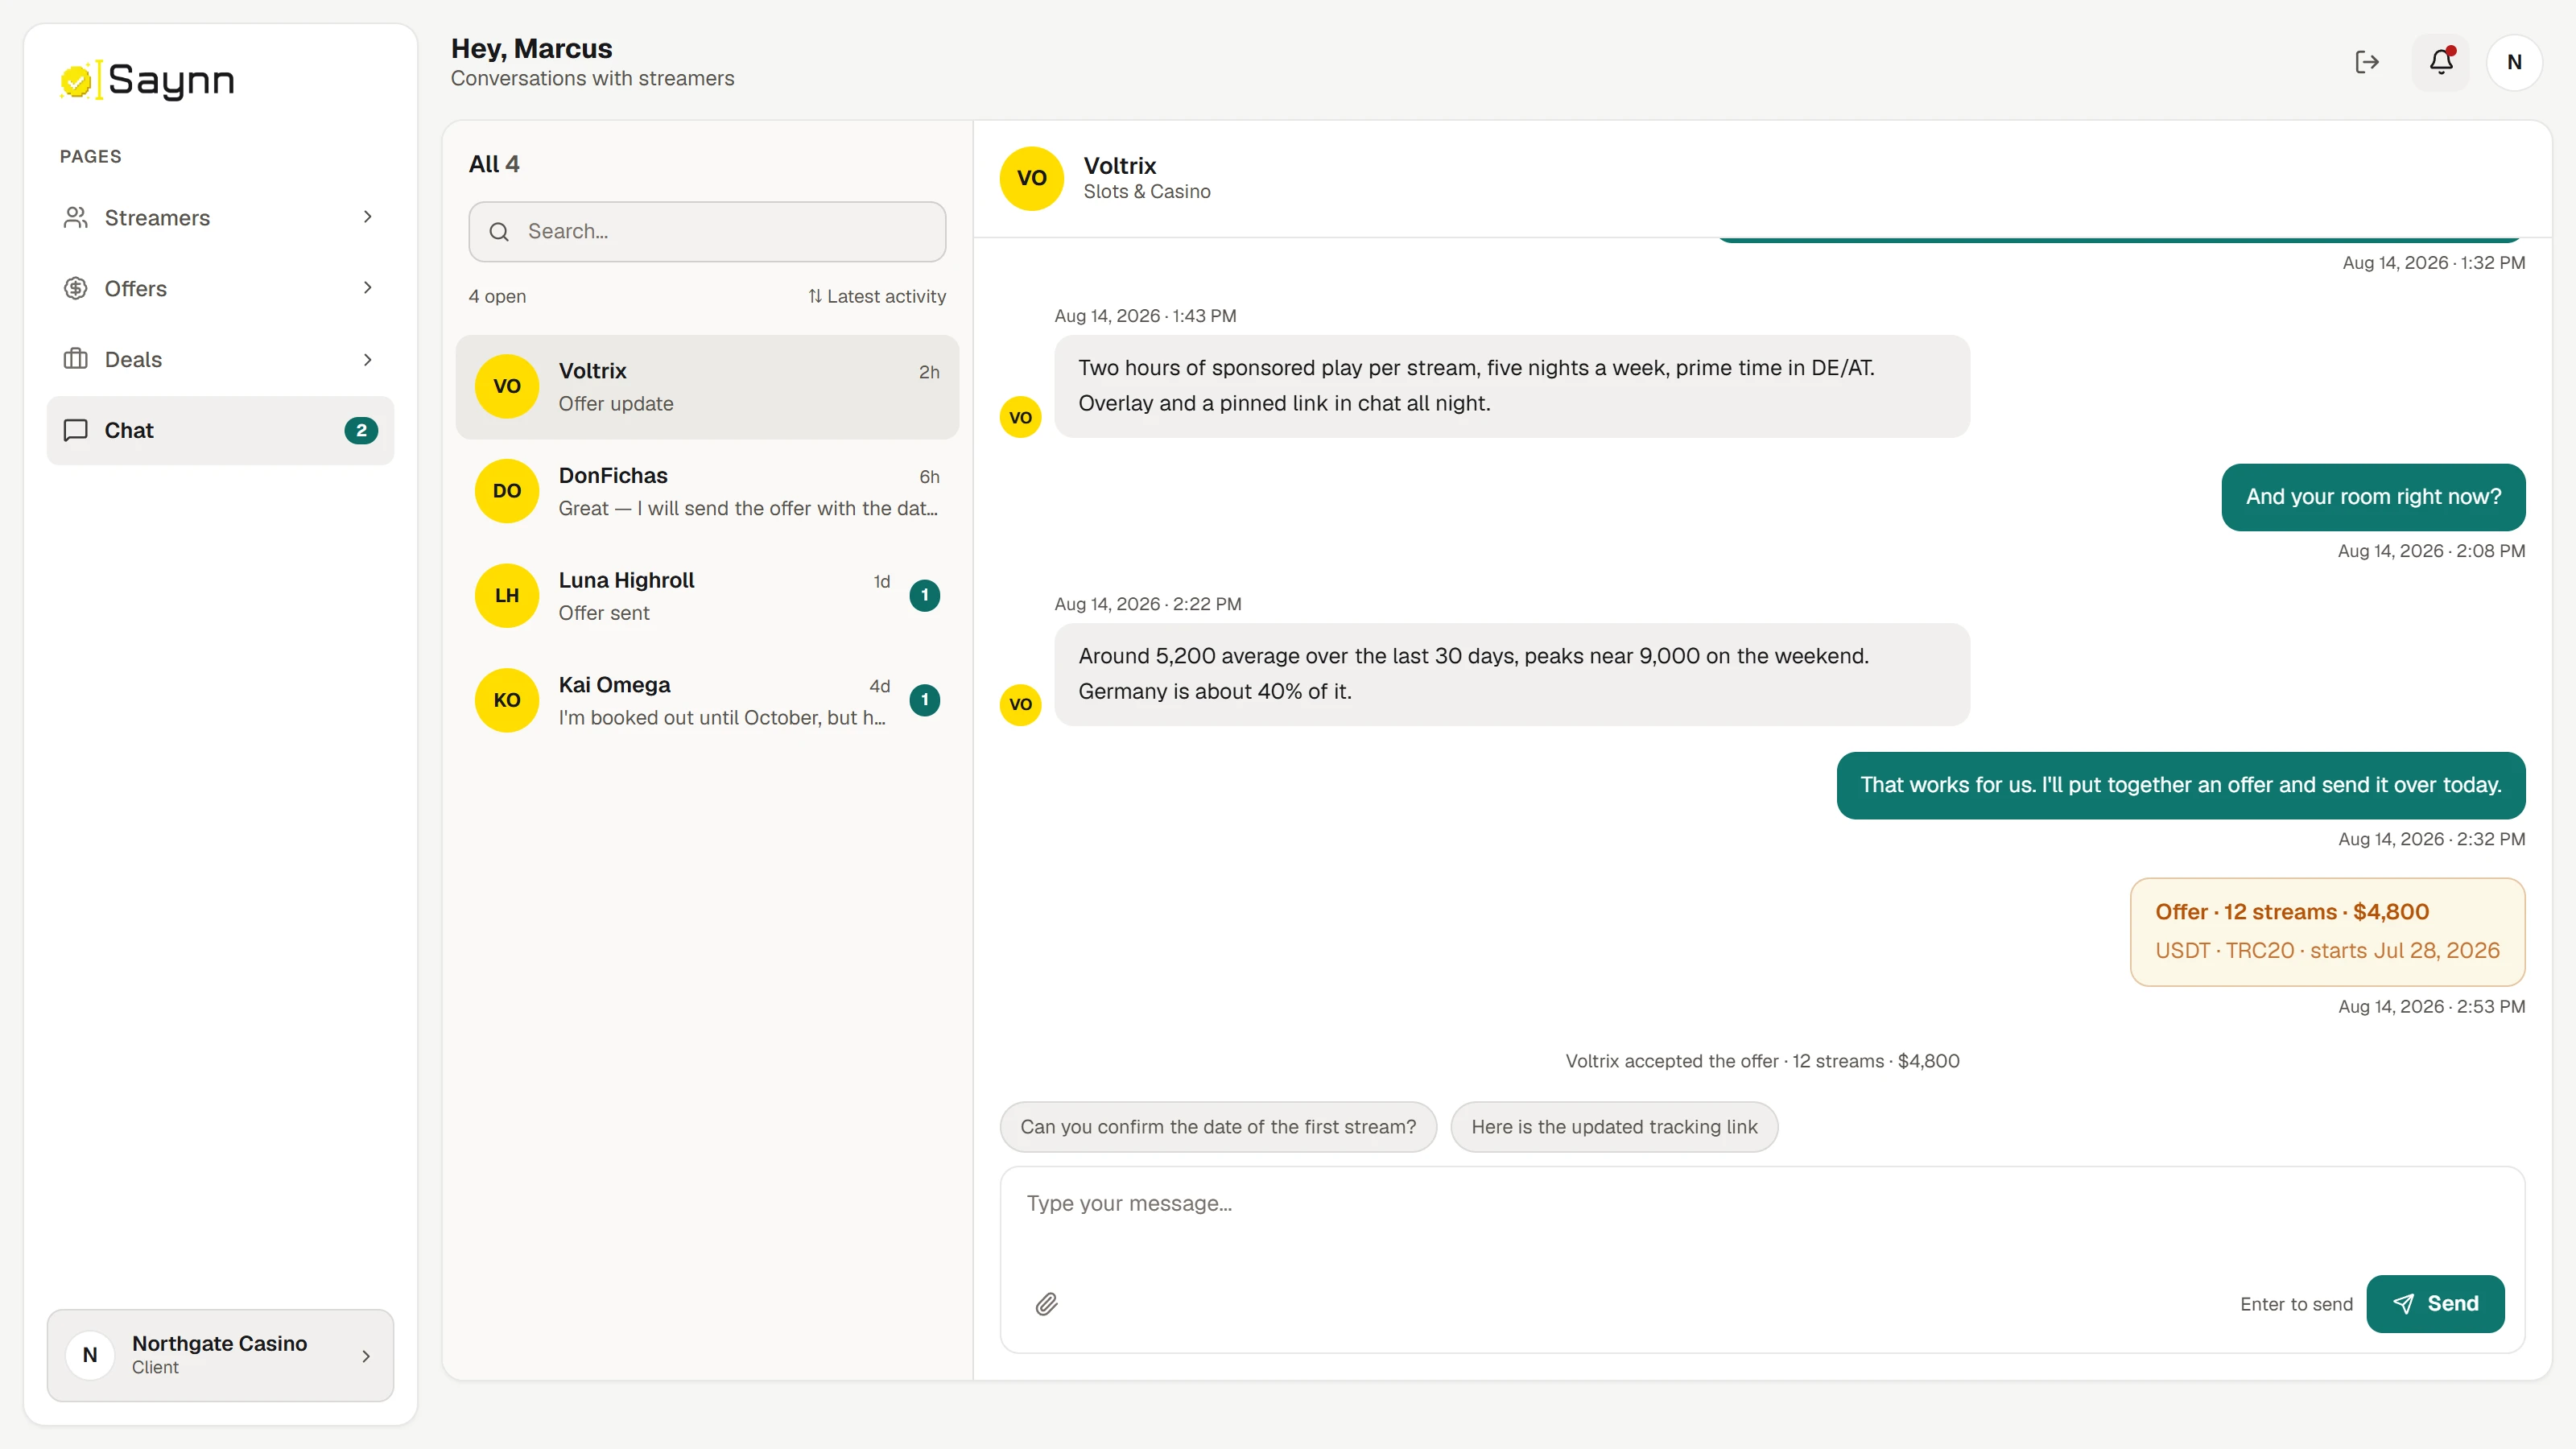Viewport: 2576px width, 1449px height.
Task: Click the Voltrix name in chat header
Action: (1120, 166)
